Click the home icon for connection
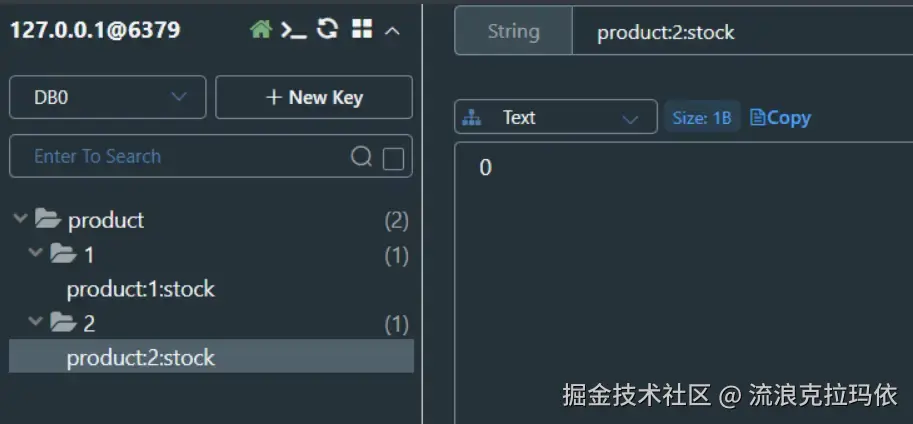 click(x=261, y=30)
